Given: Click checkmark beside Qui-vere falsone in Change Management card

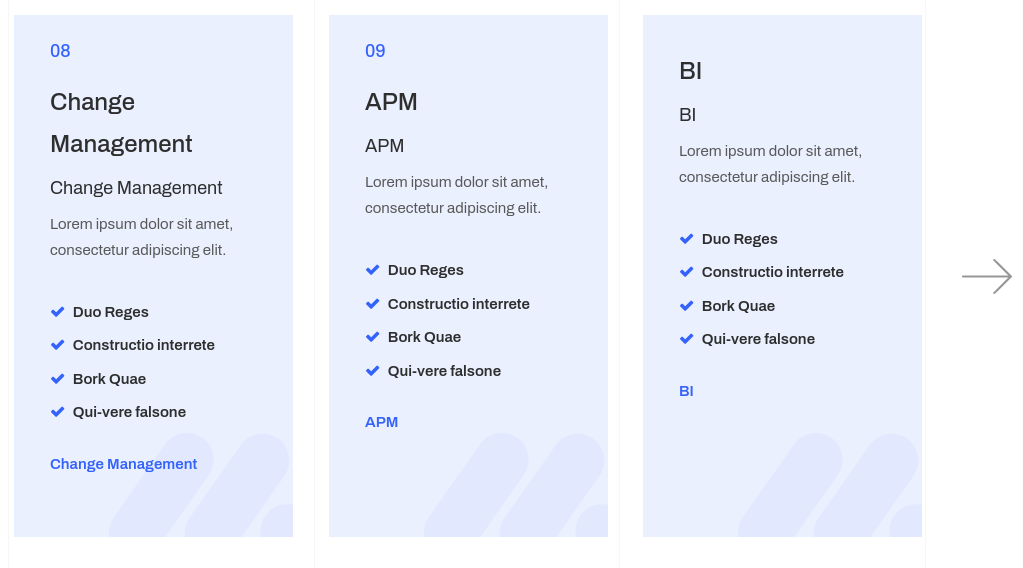Looking at the screenshot, I should (x=58, y=412).
